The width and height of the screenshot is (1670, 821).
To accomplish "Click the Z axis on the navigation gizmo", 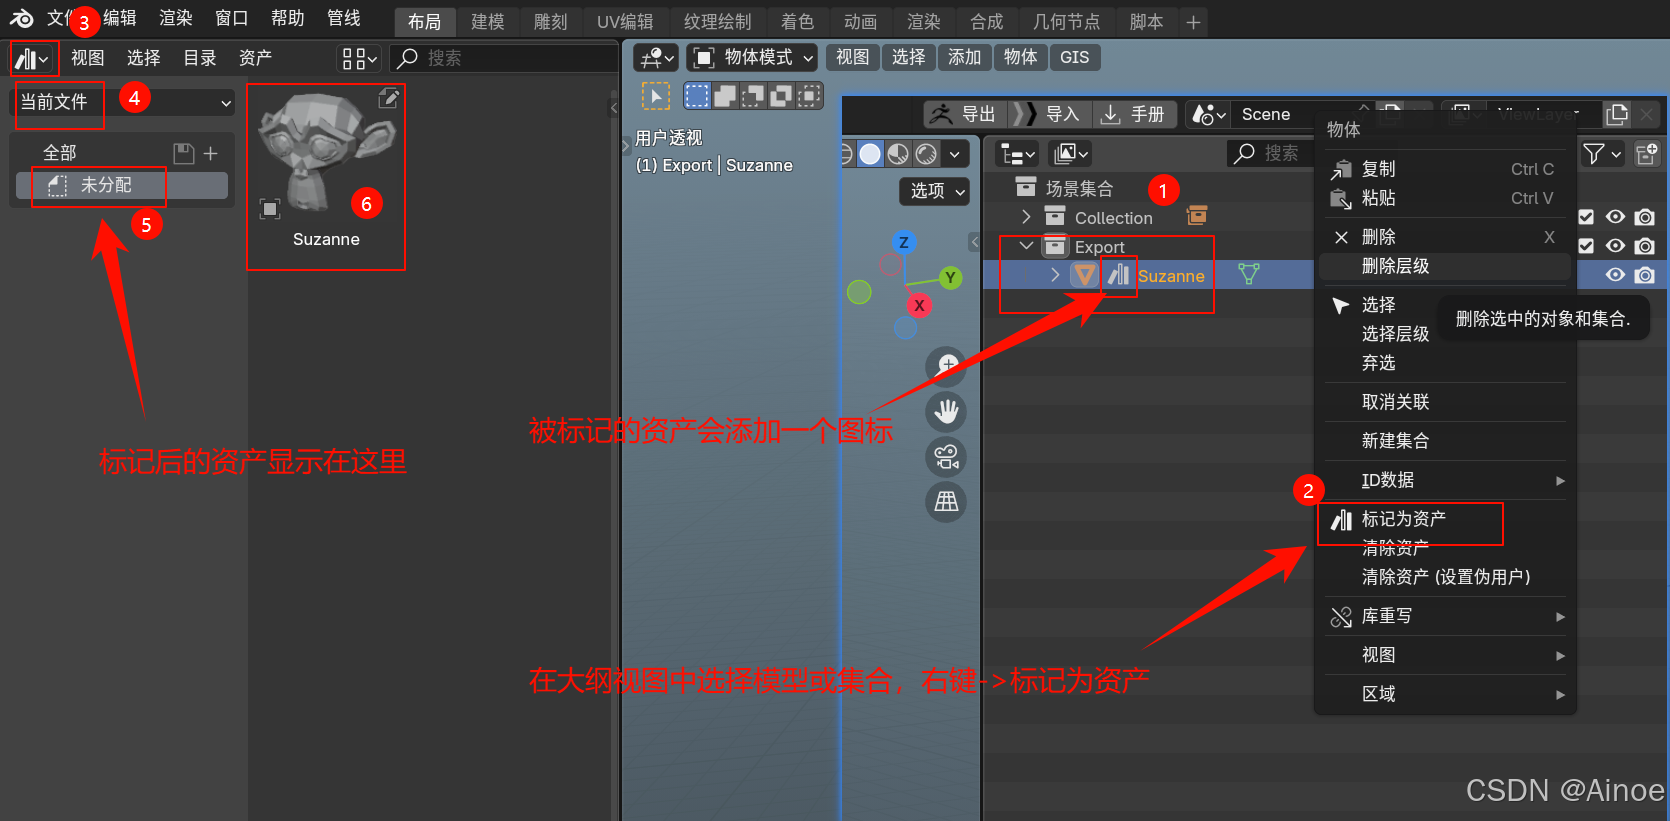I will tap(904, 242).
